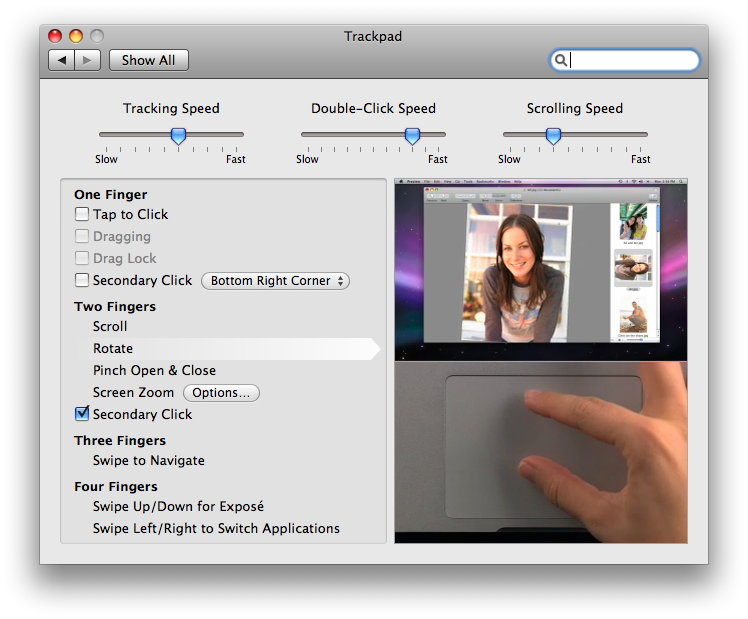
Task: Select the Scroll gesture item
Action: click(110, 327)
